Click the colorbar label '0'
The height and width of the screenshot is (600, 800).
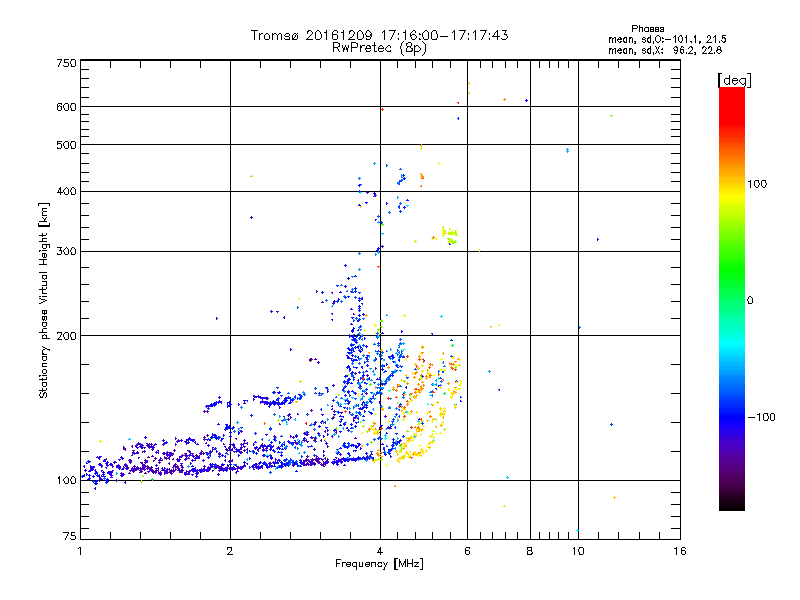pyautogui.click(x=750, y=301)
